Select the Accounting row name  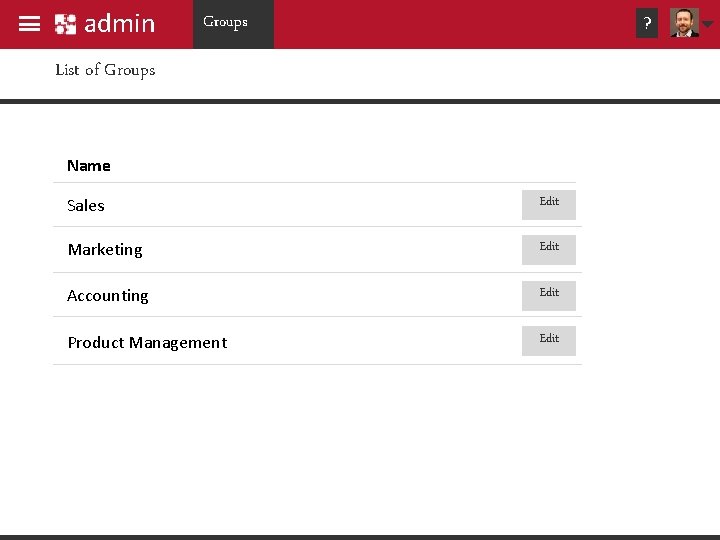pos(108,296)
